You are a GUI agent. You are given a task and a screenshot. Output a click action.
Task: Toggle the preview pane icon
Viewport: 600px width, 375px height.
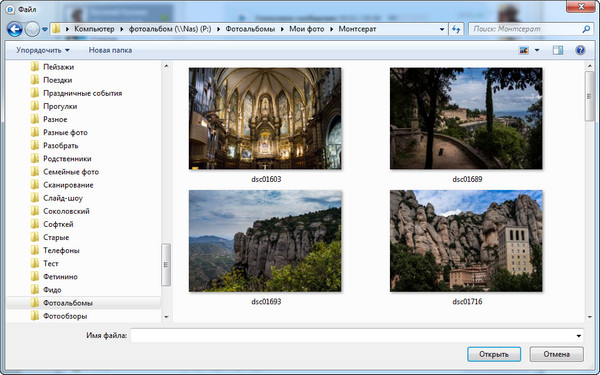point(558,50)
